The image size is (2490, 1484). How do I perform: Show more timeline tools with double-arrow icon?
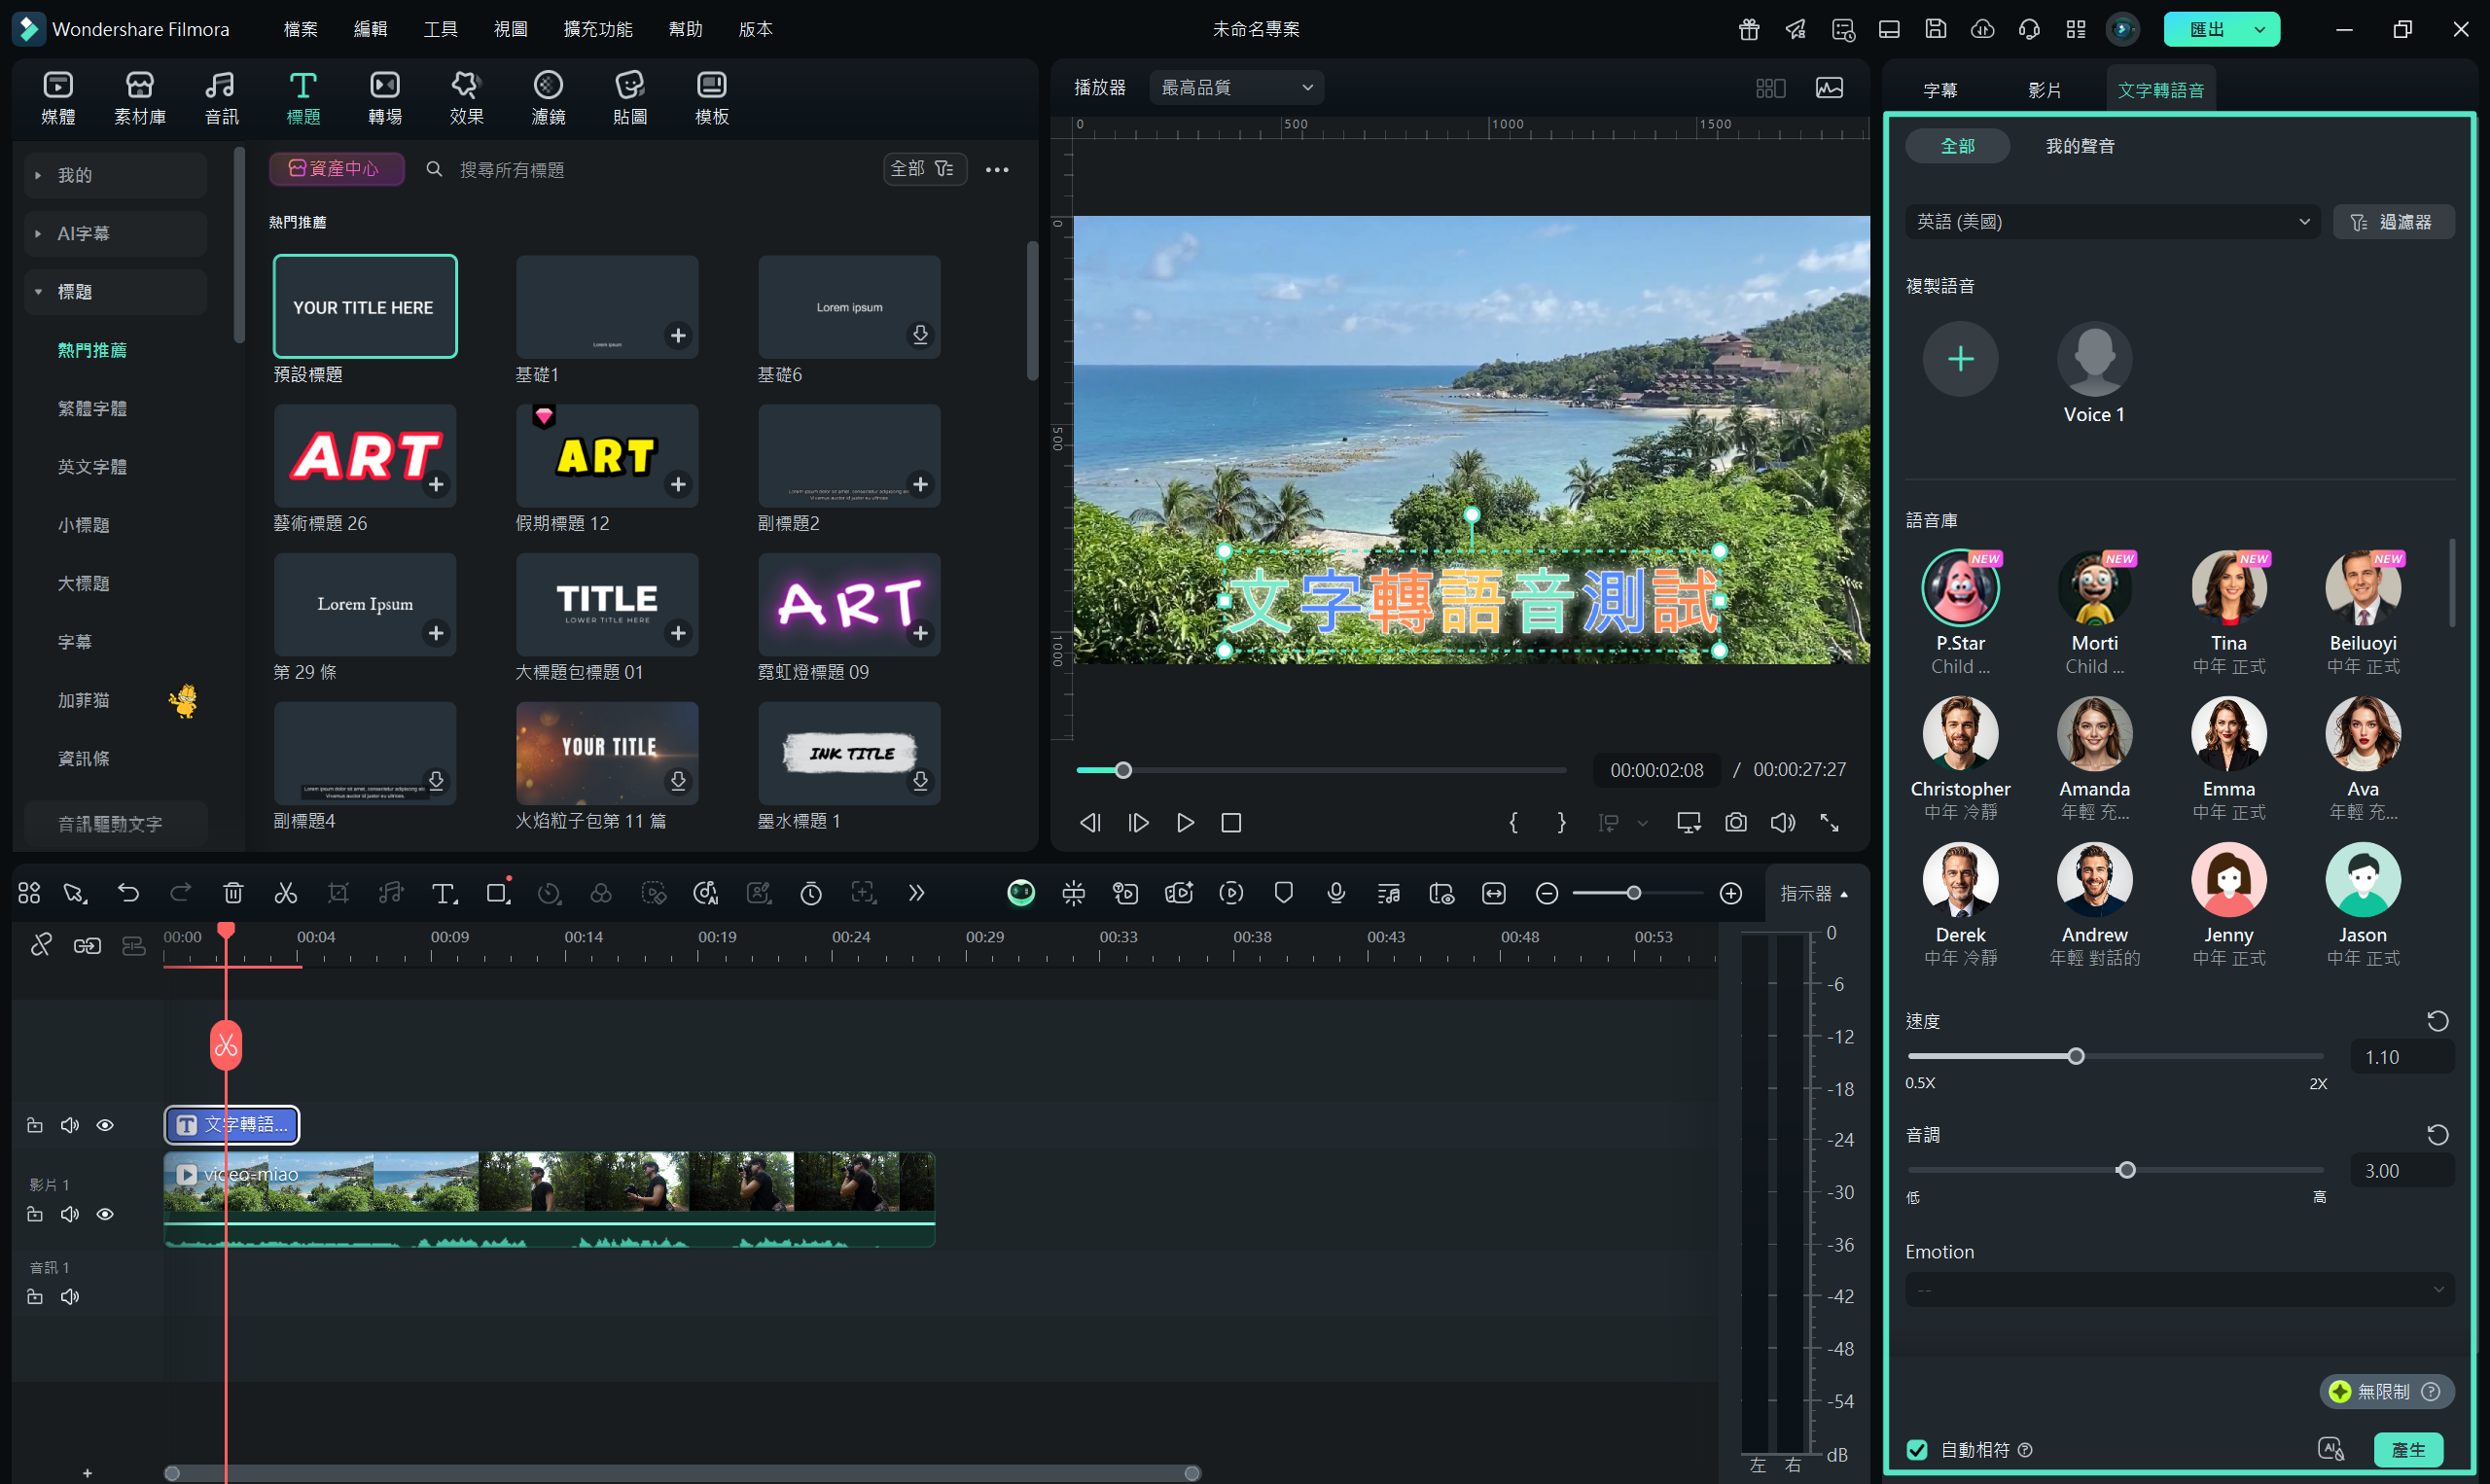pyautogui.click(x=916, y=893)
